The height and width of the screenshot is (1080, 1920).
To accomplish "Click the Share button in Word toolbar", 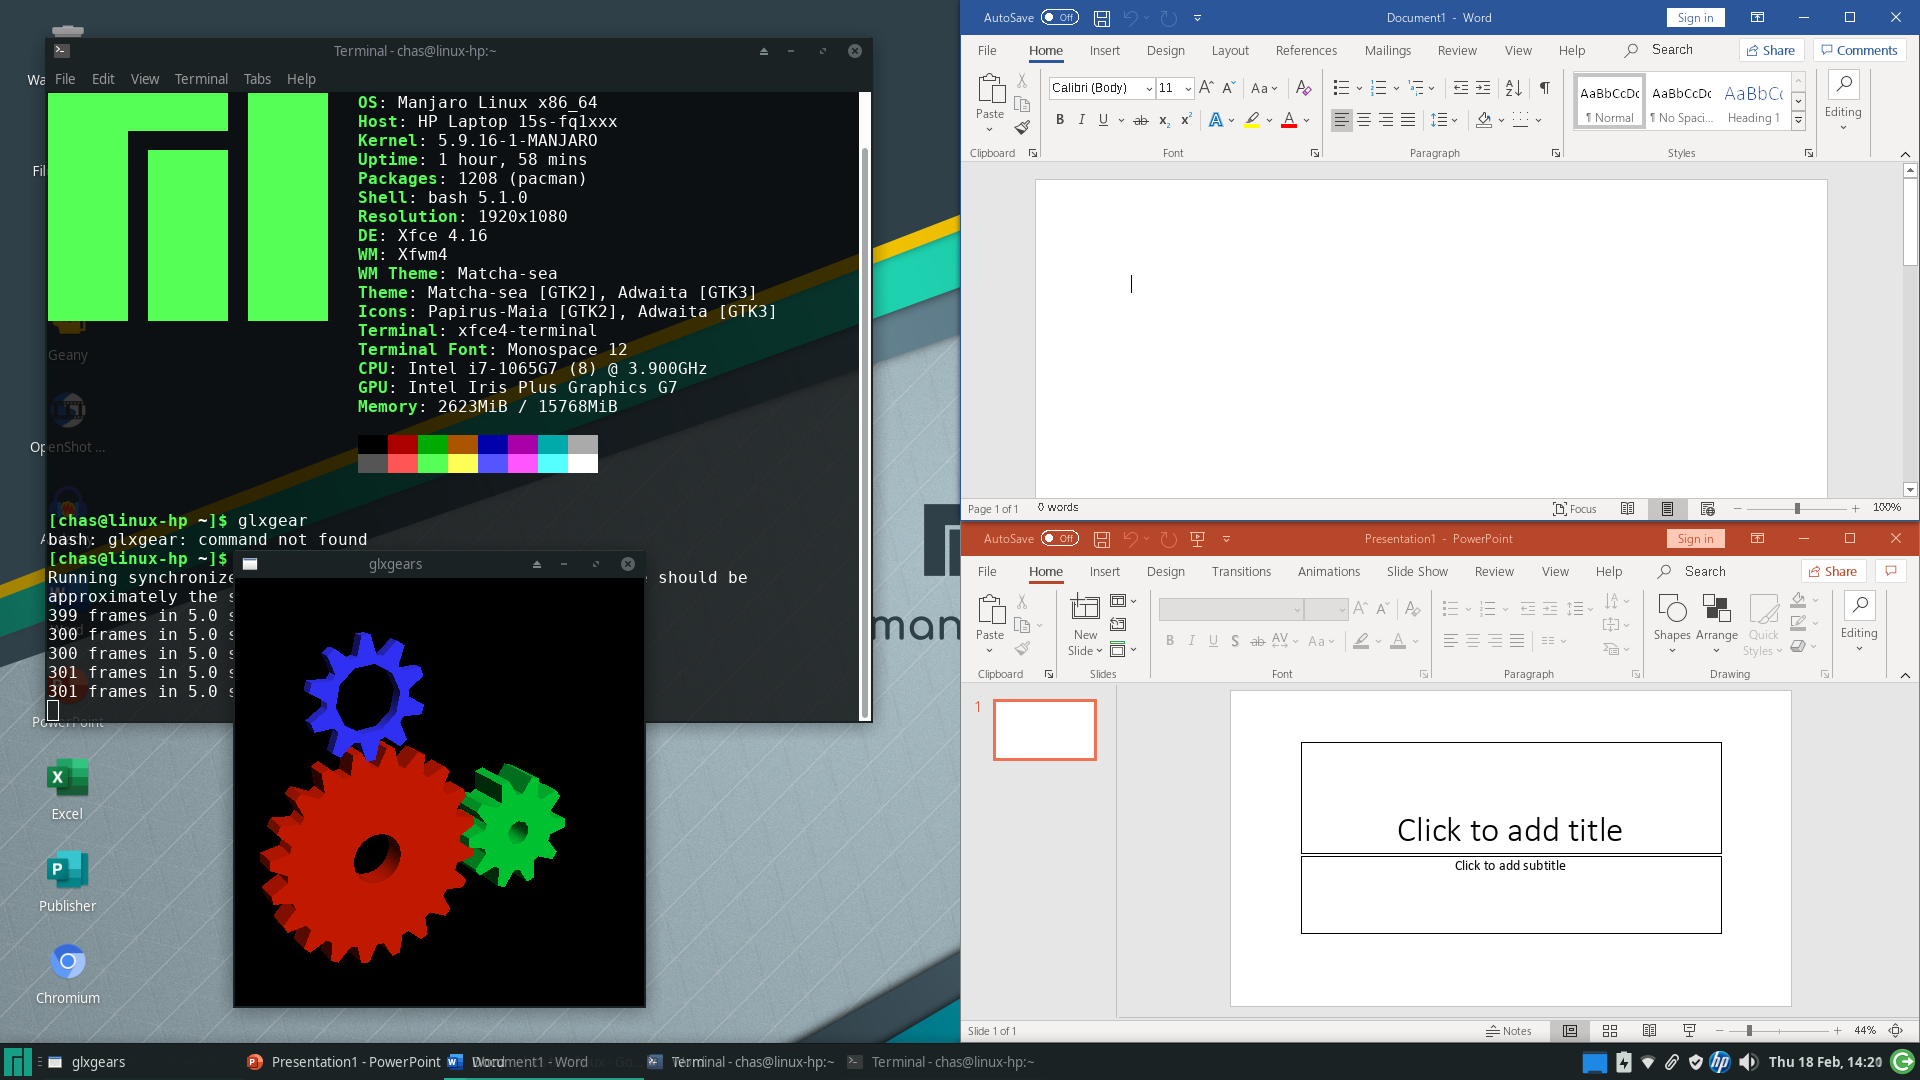I will click(1768, 50).
